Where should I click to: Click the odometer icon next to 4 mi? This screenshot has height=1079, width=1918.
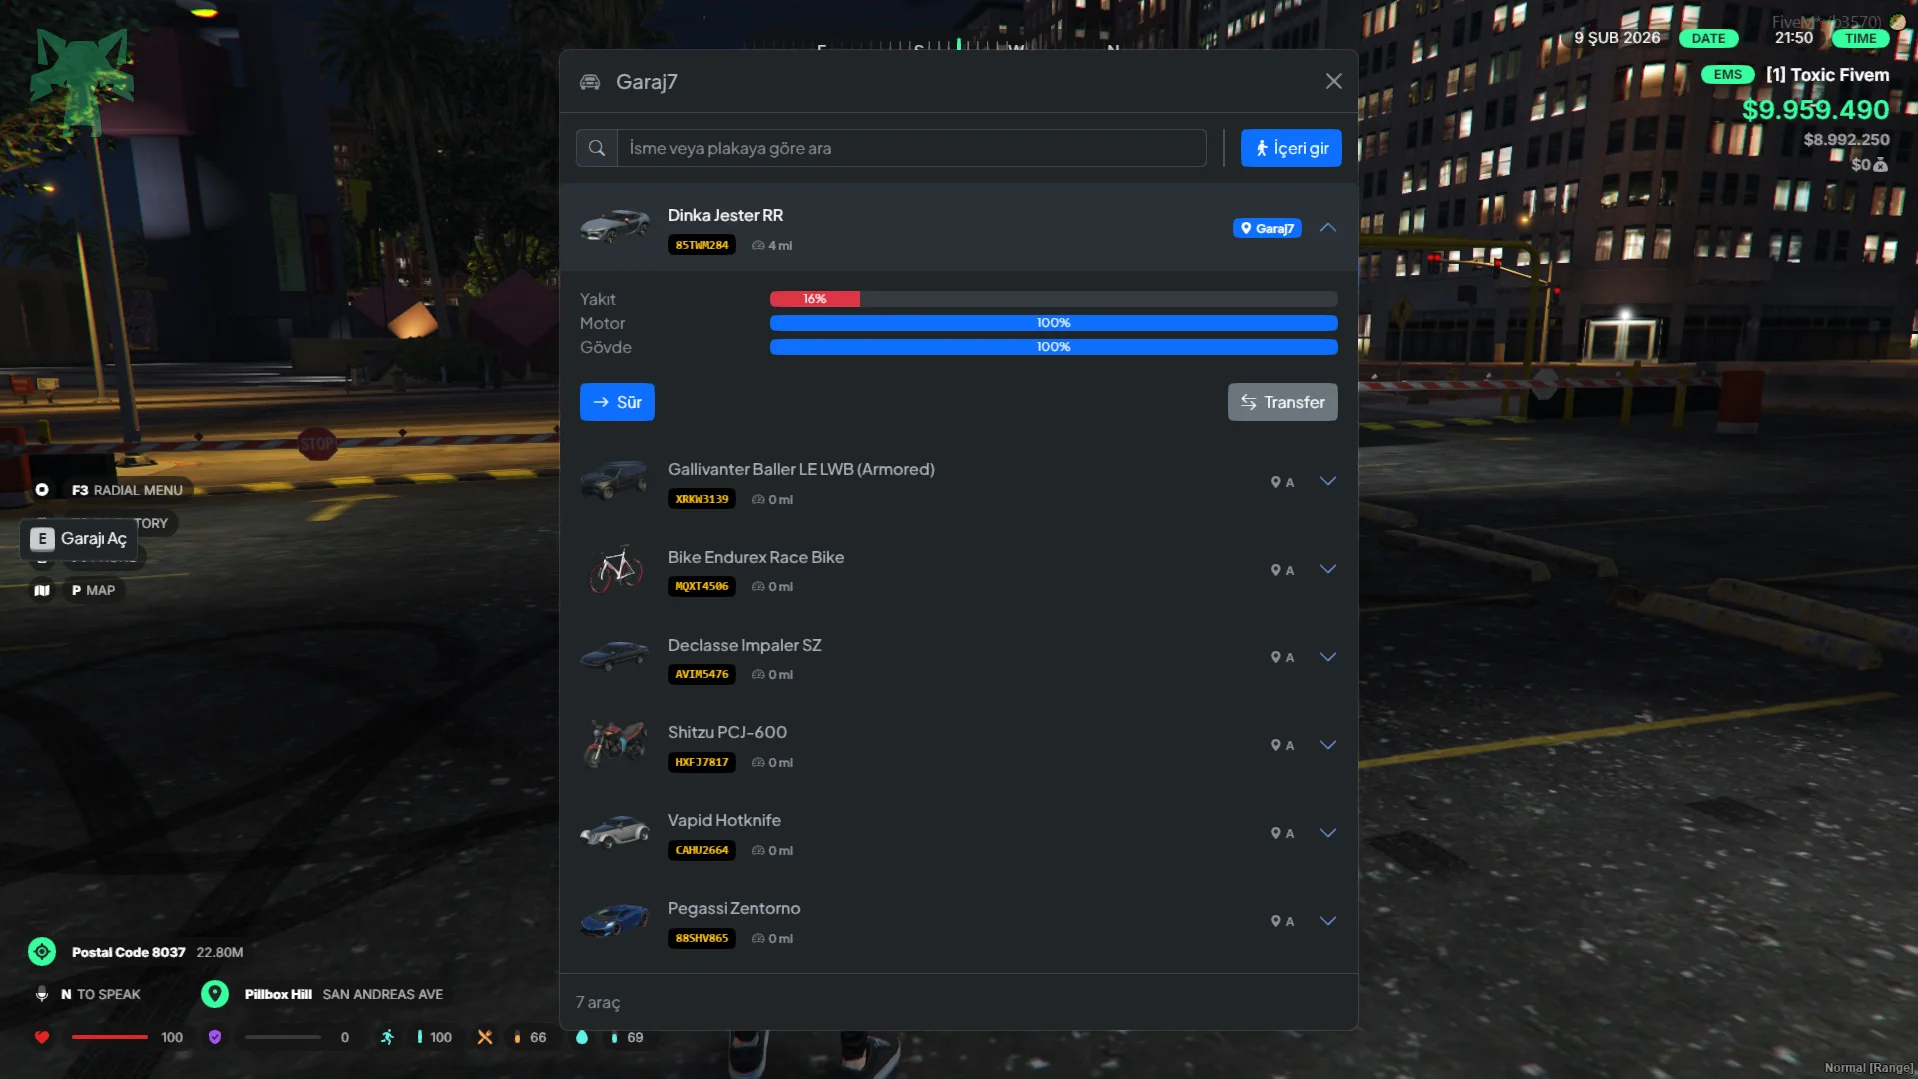click(756, 245)
